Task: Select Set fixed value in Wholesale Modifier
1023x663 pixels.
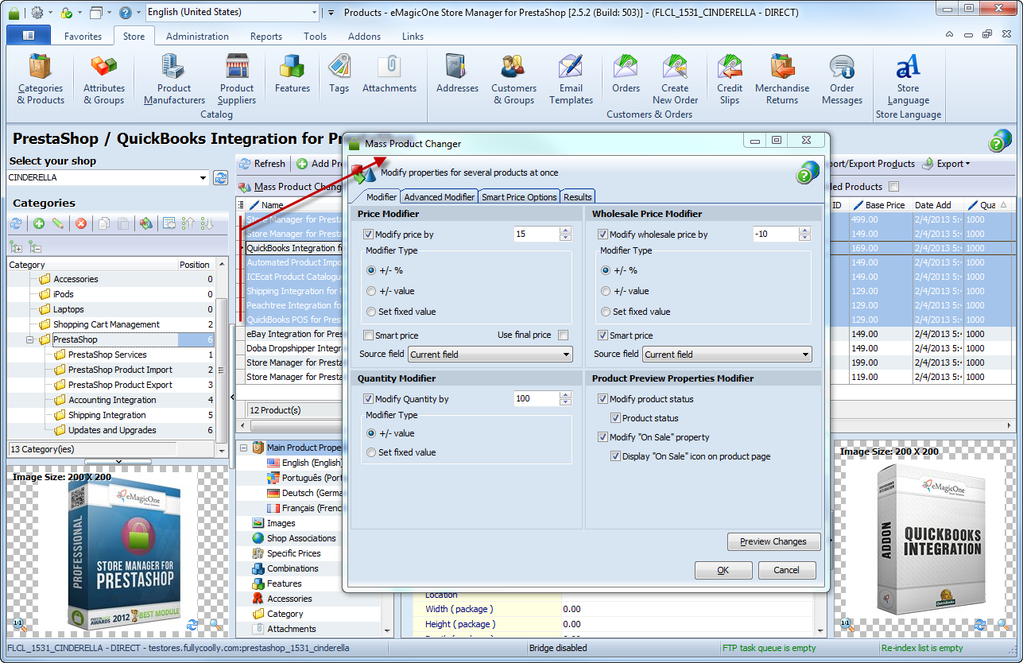Action: tap(605, 312)
